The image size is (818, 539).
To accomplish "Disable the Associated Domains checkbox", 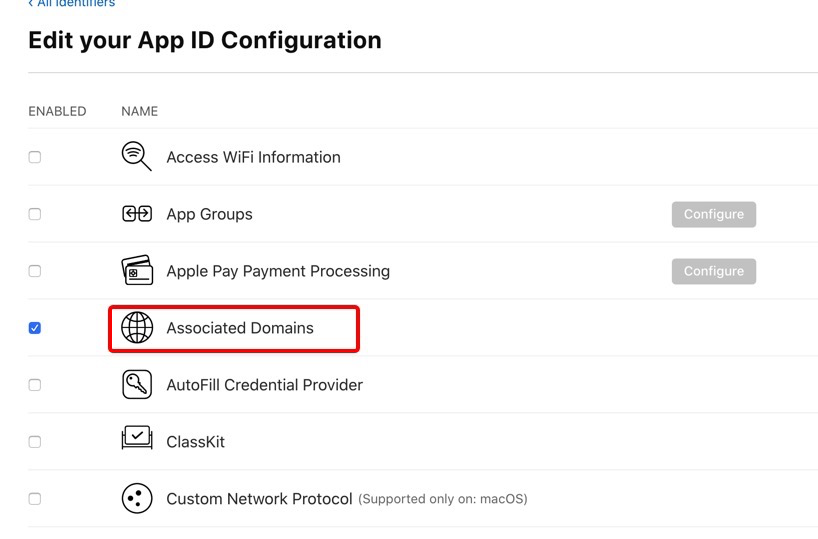I will (35, 328).
